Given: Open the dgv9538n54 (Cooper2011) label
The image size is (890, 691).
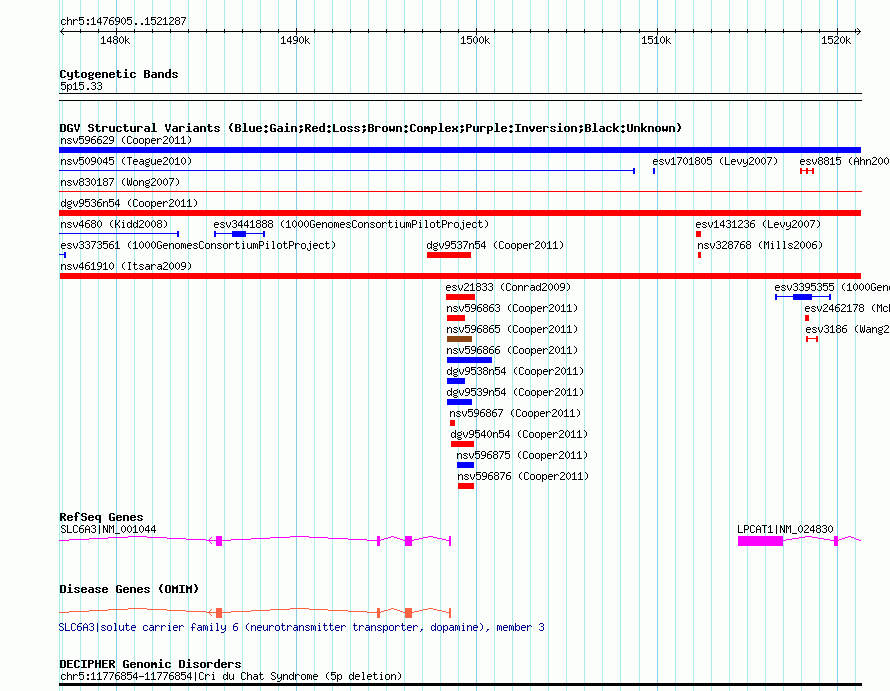Looking at the screenshot, I should [515, 371].
